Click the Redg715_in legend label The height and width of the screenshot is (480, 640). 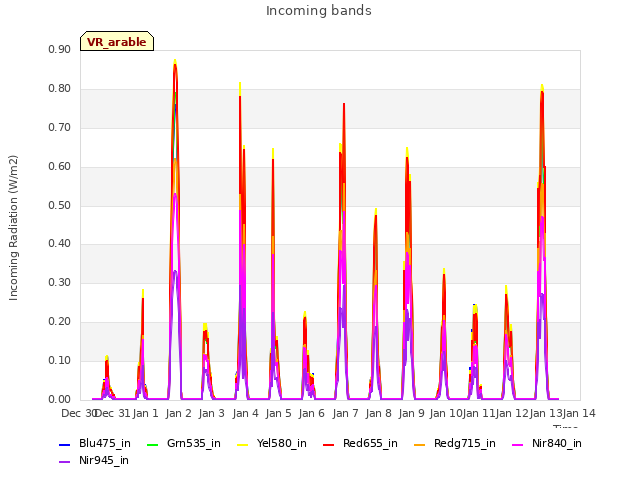click(464, 444)
